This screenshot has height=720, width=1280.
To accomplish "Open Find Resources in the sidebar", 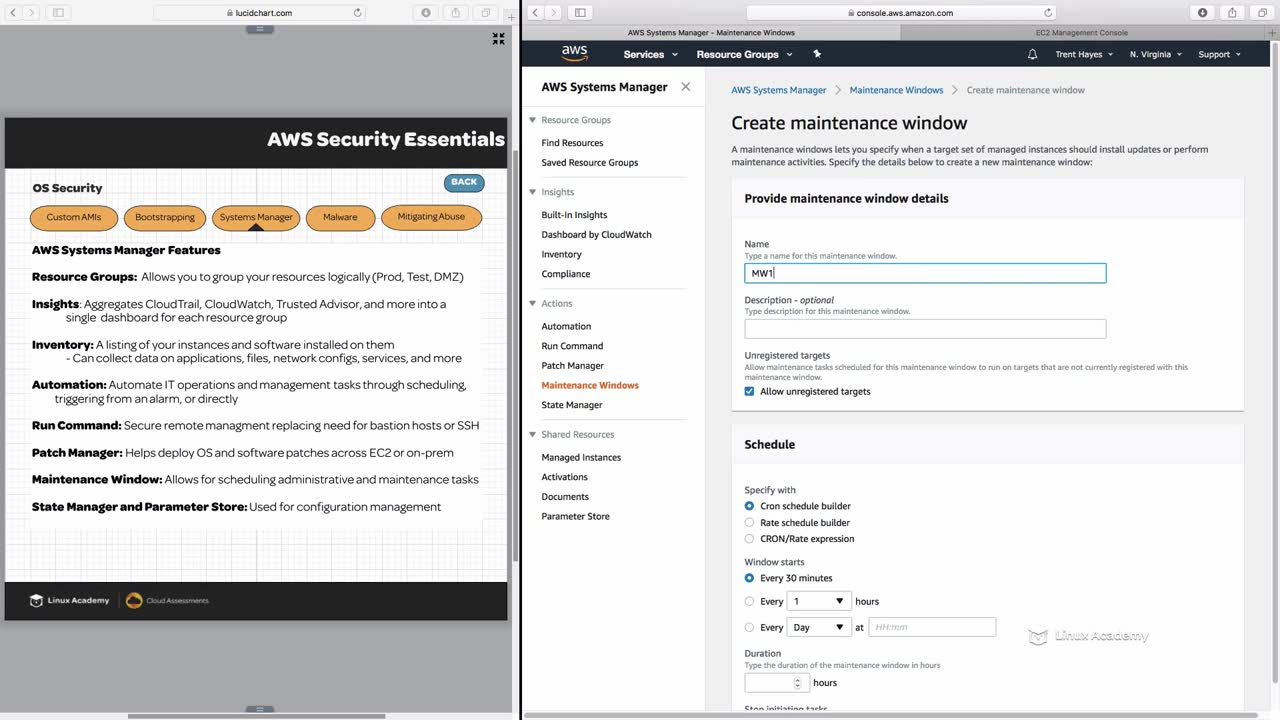I will click(x=572, y=143).
